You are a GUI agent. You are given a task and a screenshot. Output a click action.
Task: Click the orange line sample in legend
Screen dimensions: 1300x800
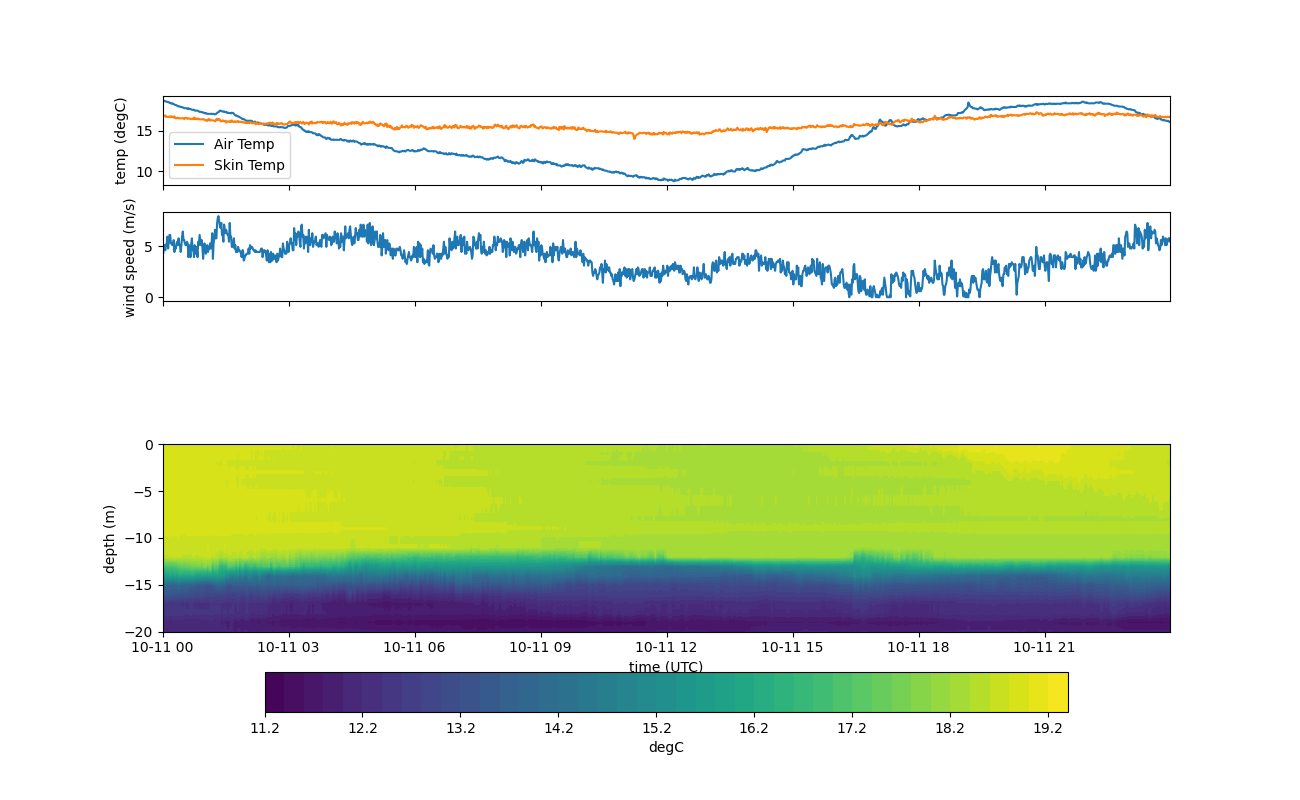click(189, 165)
